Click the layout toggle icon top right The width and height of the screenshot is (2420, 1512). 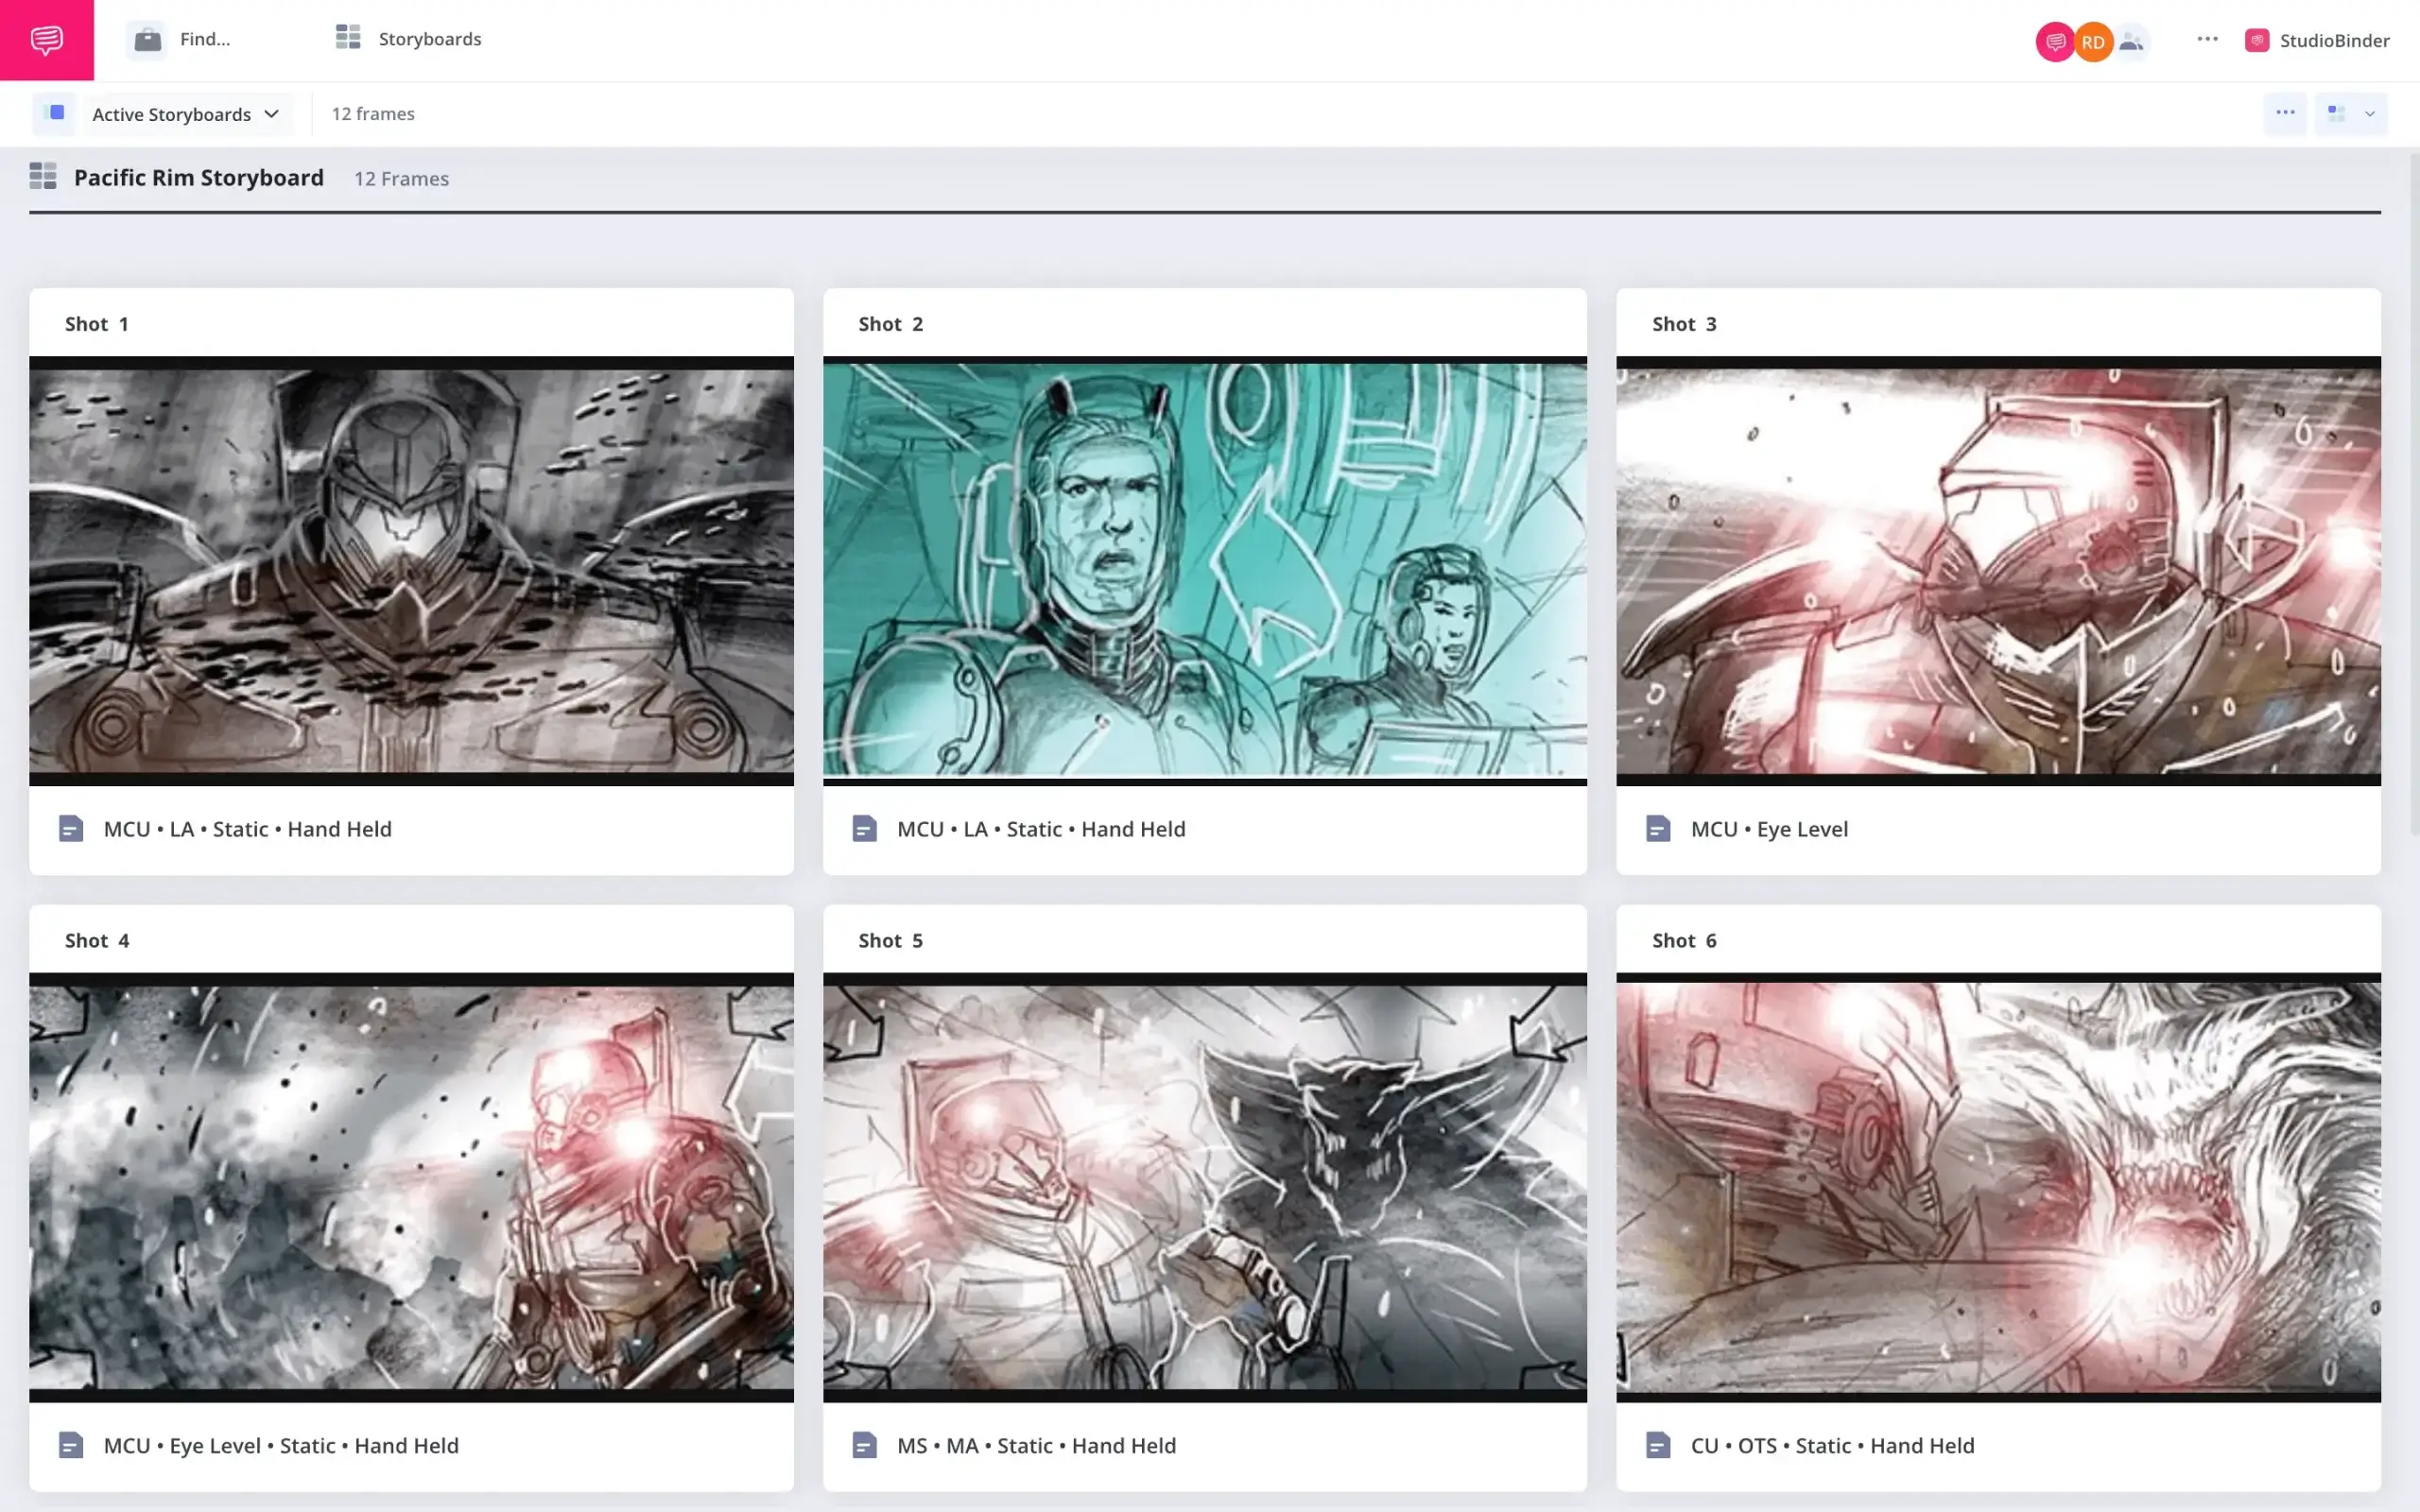[x=2337, y=112]
